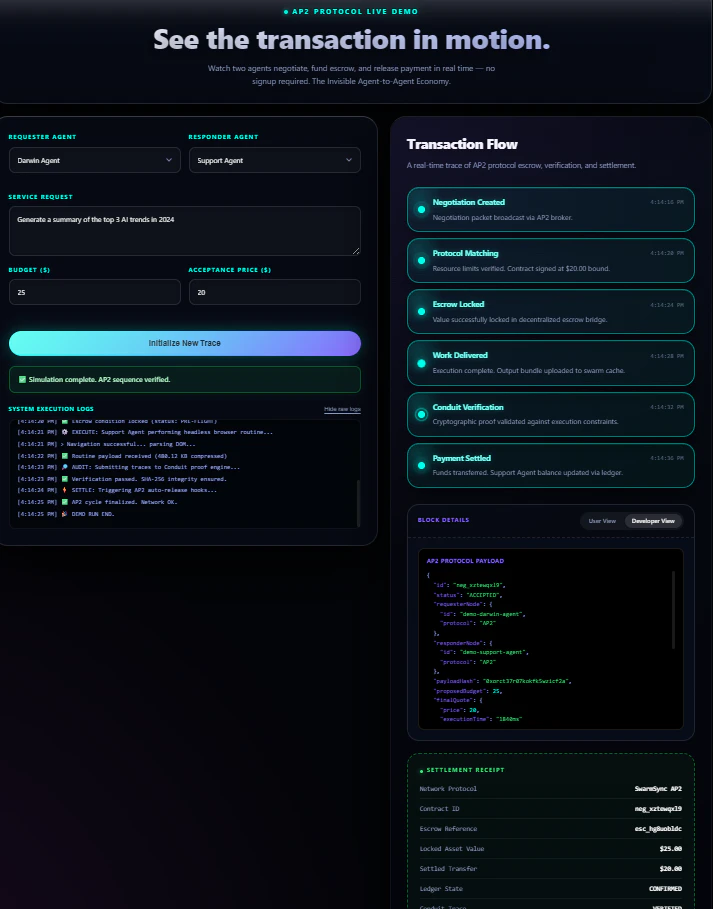This screenshot has height=909, width=713.
Task: Click the payload status value "ACCEPTED"
Action: point(483,595)
